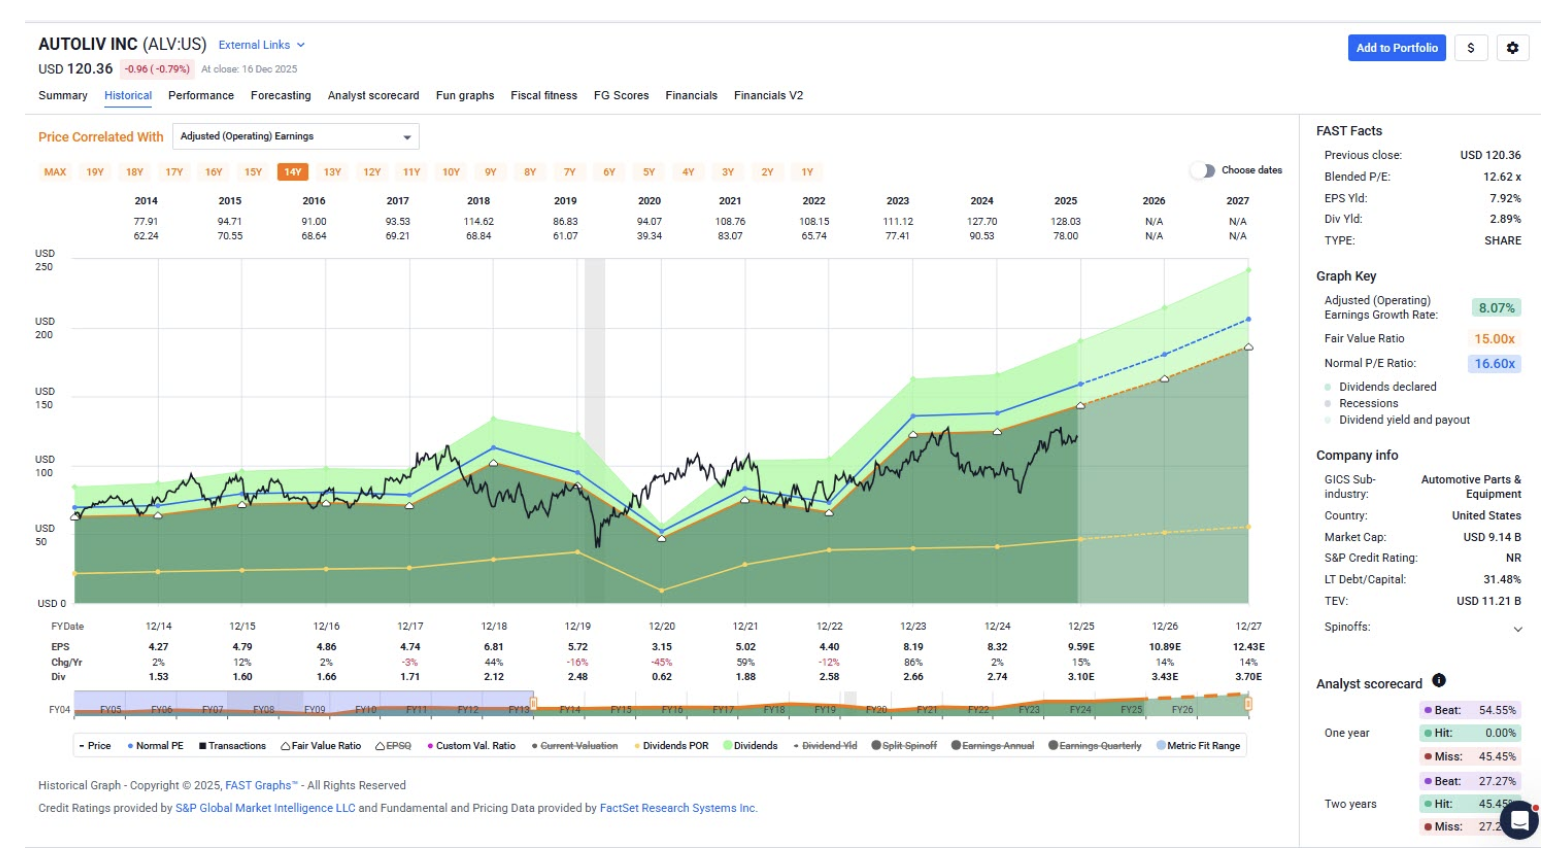Click the left range slider handle on timeline
Screen dimensions: 1564x862
coord(533,704)
